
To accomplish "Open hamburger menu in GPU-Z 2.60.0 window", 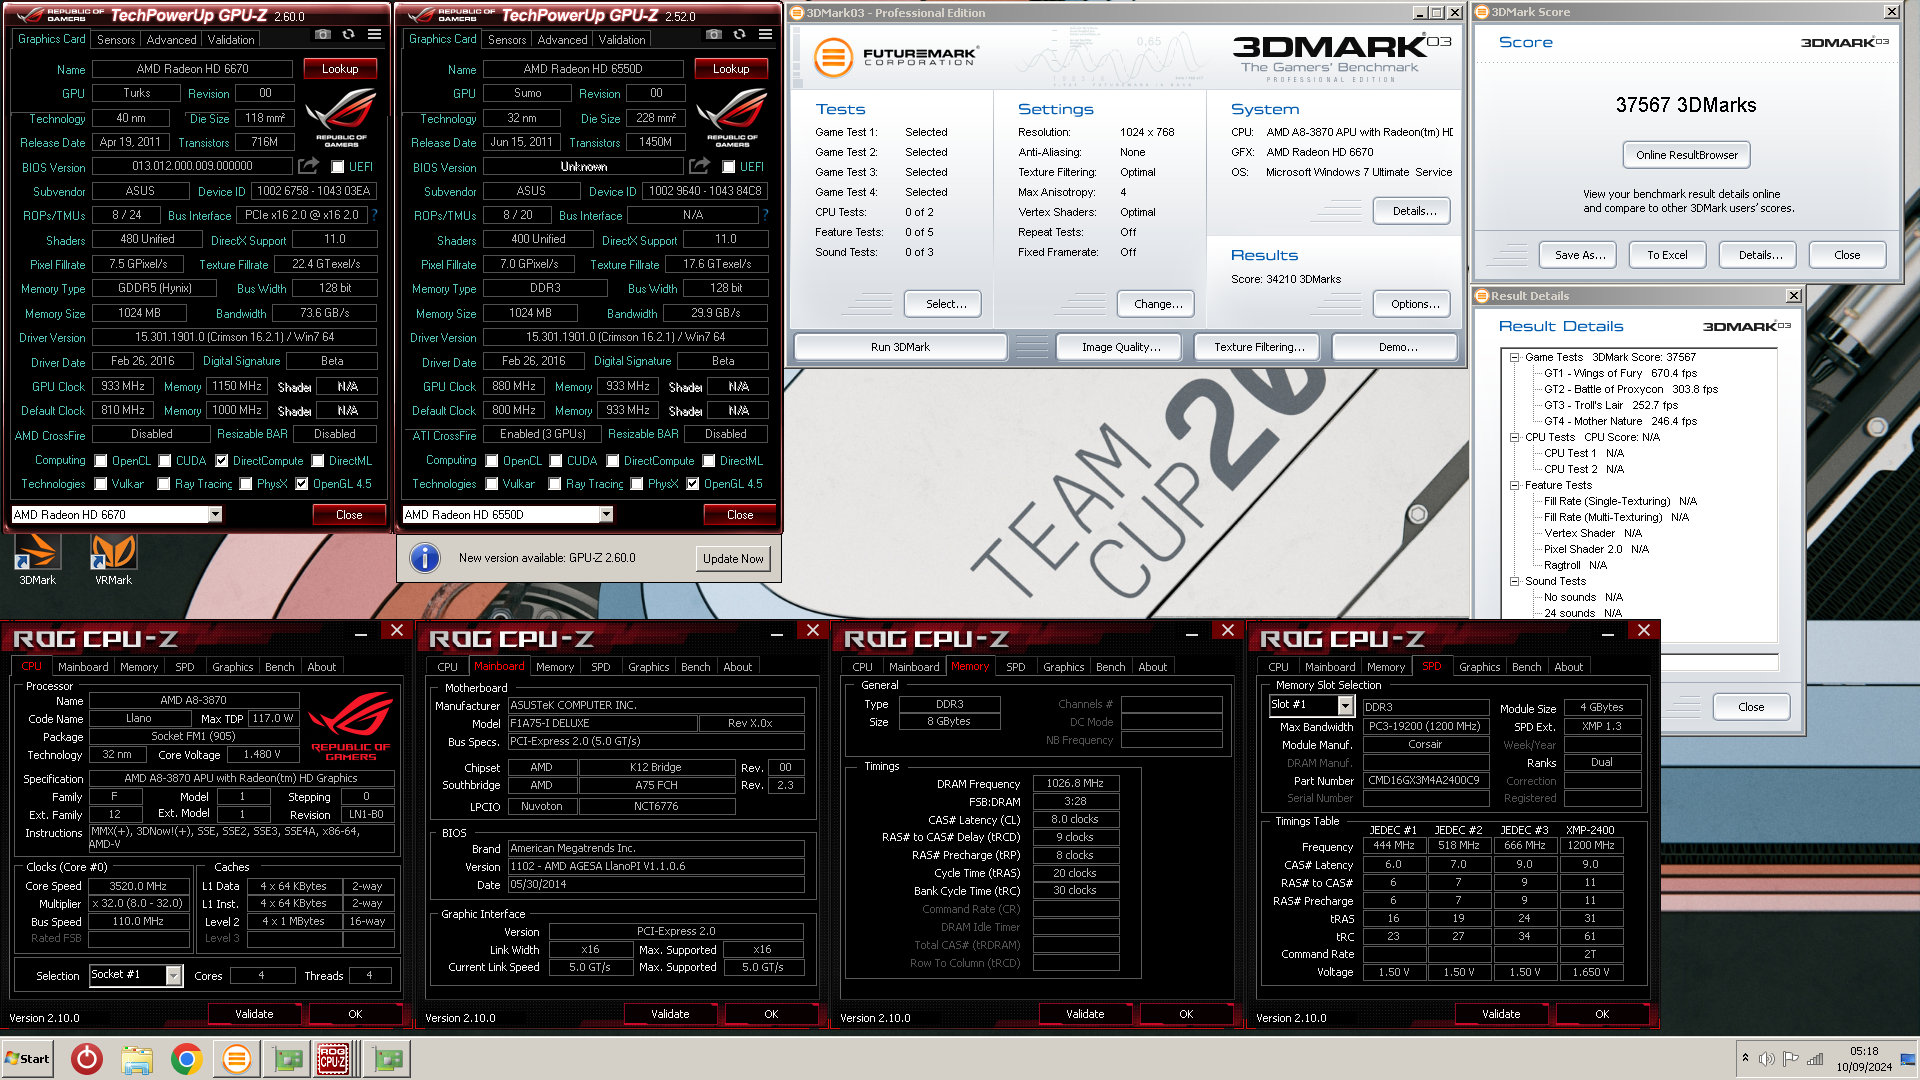I will 374,34.
